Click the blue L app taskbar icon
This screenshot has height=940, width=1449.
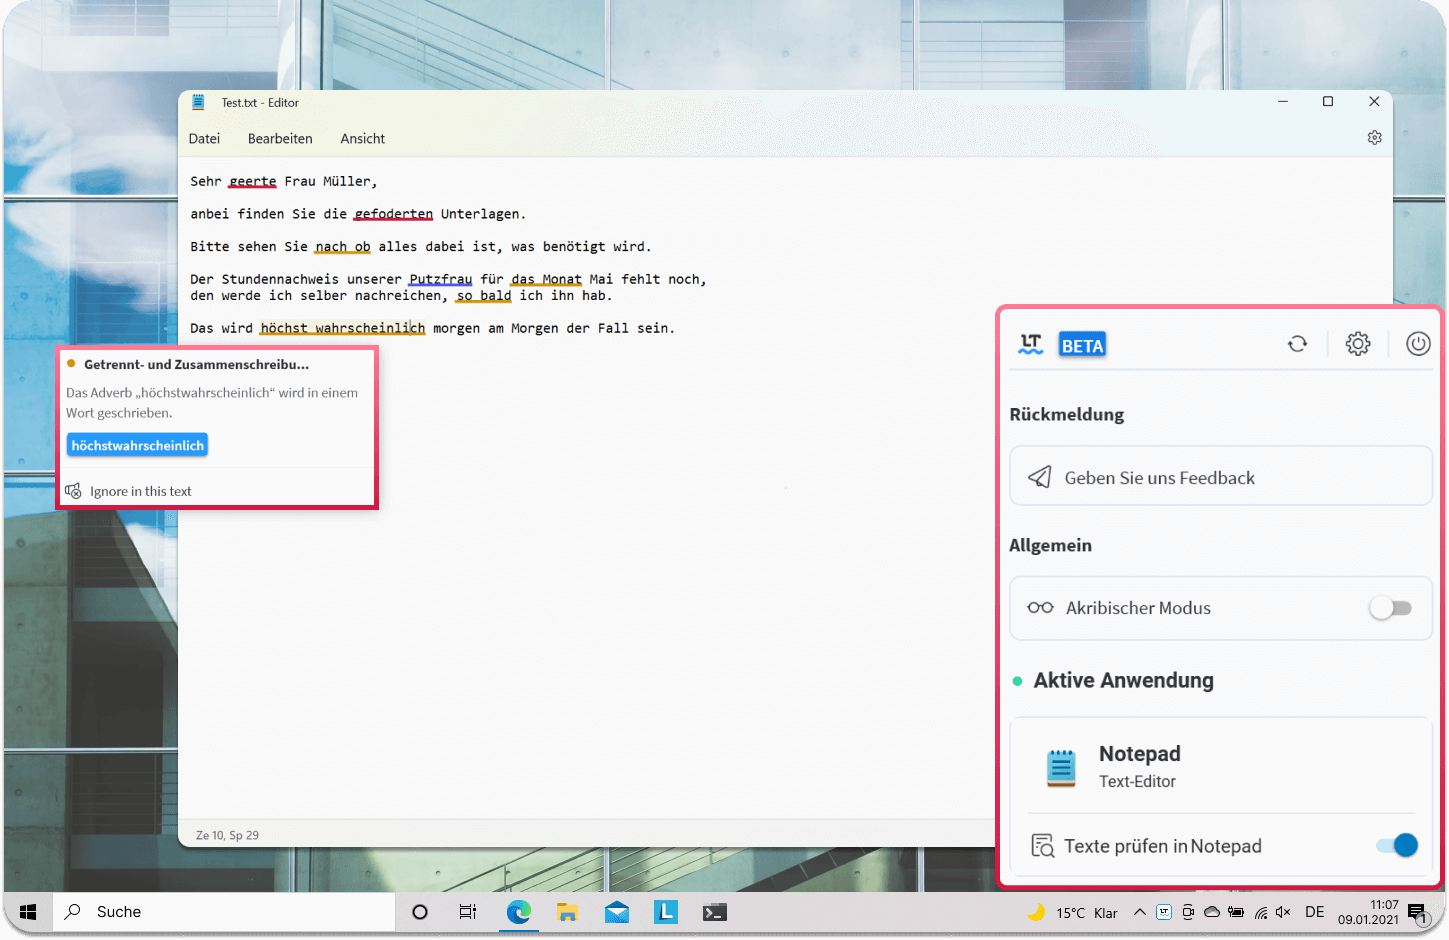point(666,912)
